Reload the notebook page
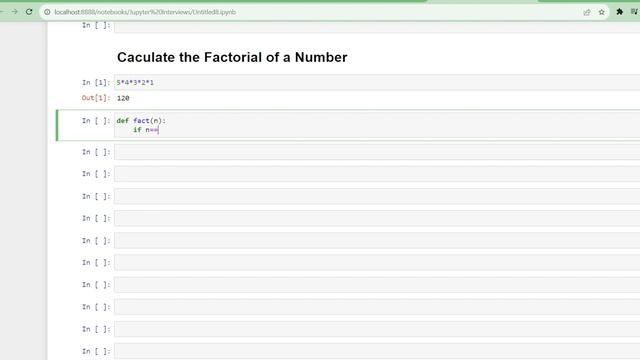This screenshot has height=360, width=640. [x=29, y=12]
